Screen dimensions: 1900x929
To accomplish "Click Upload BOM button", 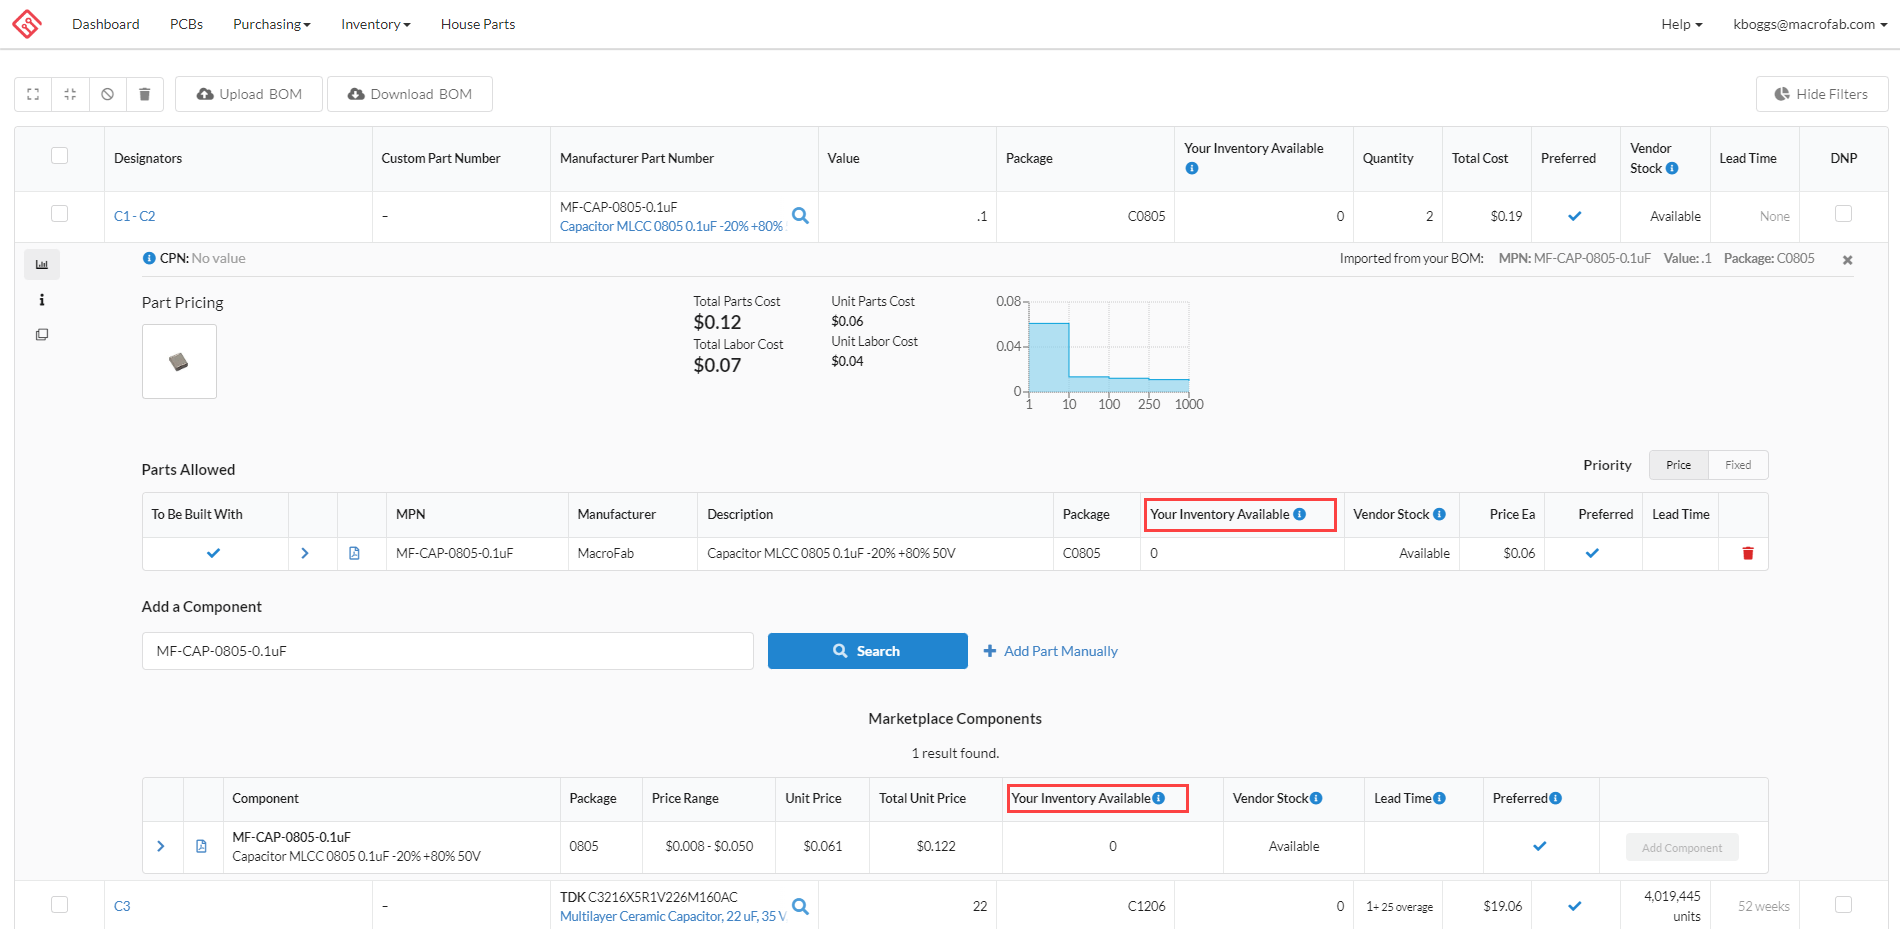I will pos(249,94).
